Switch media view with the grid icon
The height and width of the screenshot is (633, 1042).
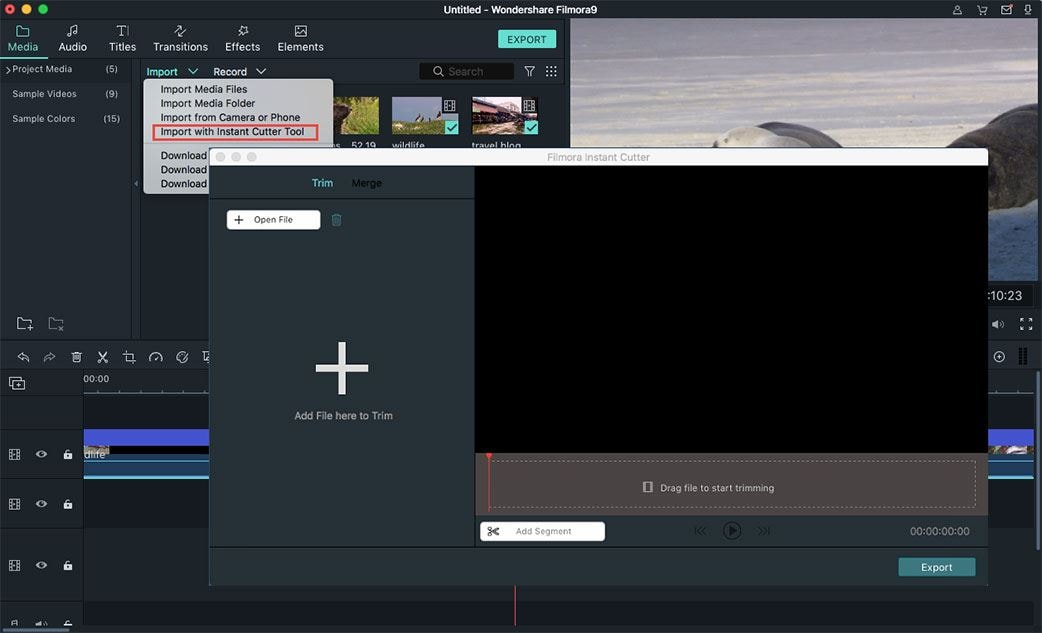(551, 71)
